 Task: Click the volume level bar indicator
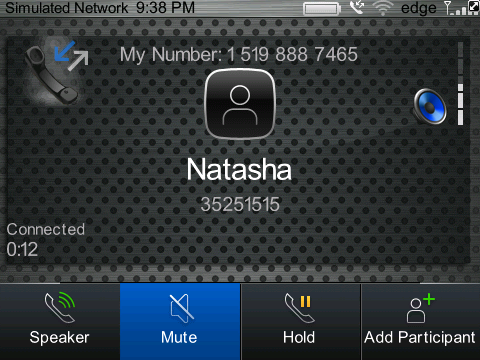click(x=460, y=83)
